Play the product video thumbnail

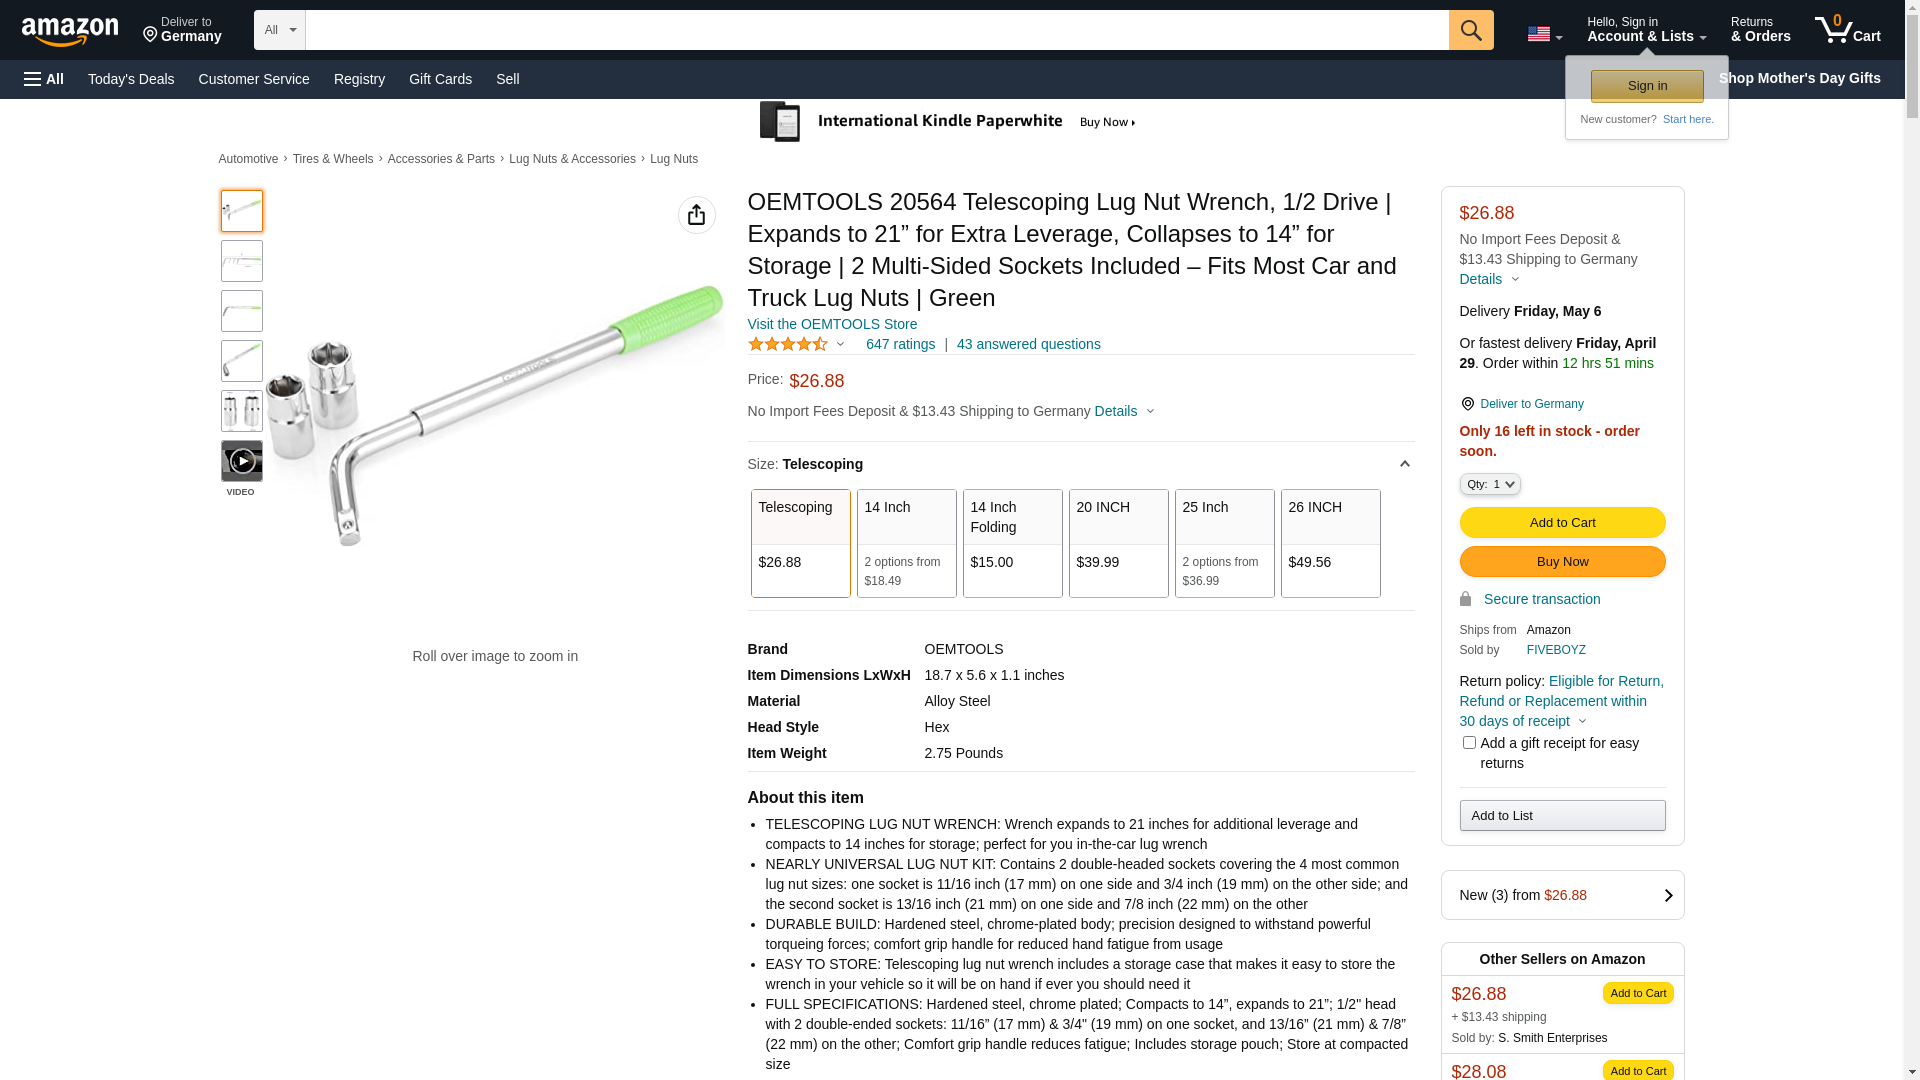[241, 461]
